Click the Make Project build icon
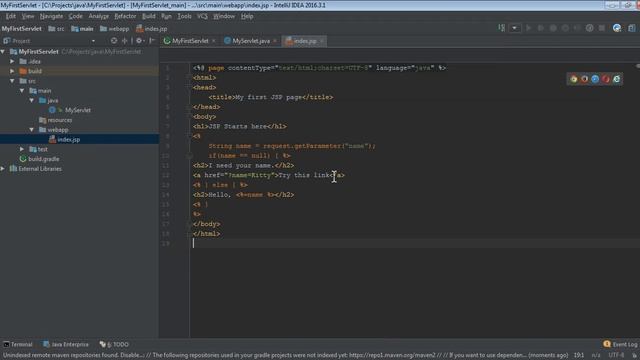Viewport: 640px width, 360px height. (502, 28)
